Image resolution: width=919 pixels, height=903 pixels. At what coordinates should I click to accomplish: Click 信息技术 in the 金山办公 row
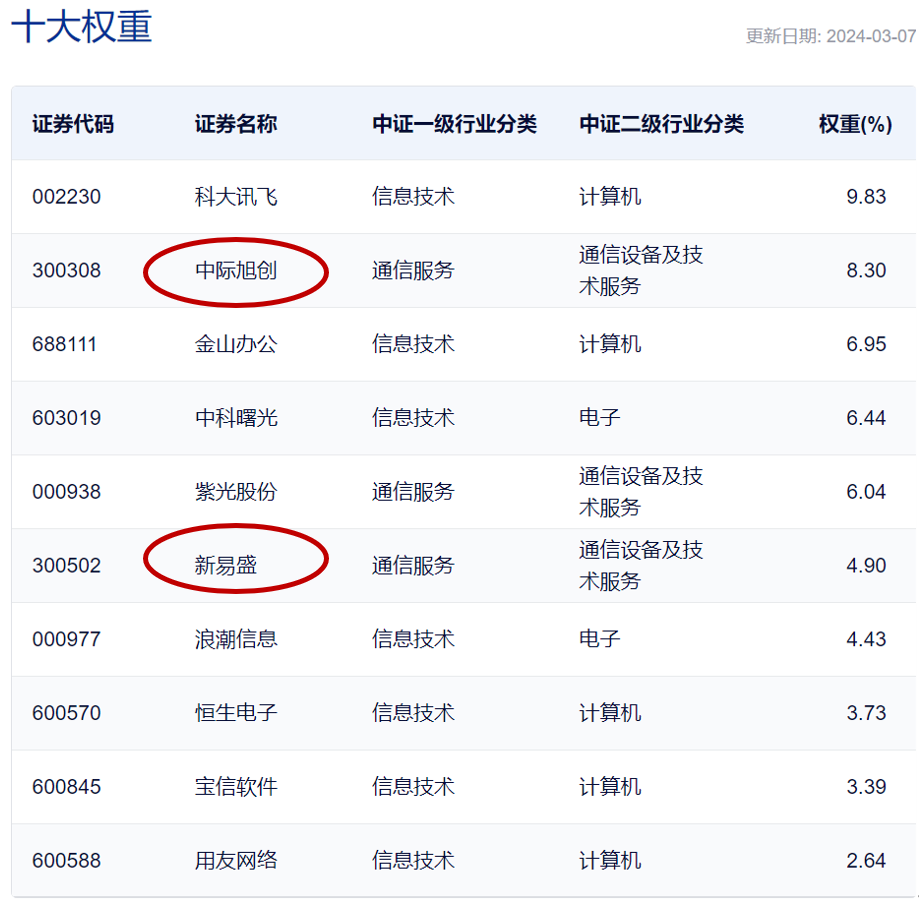coord(413,344)
